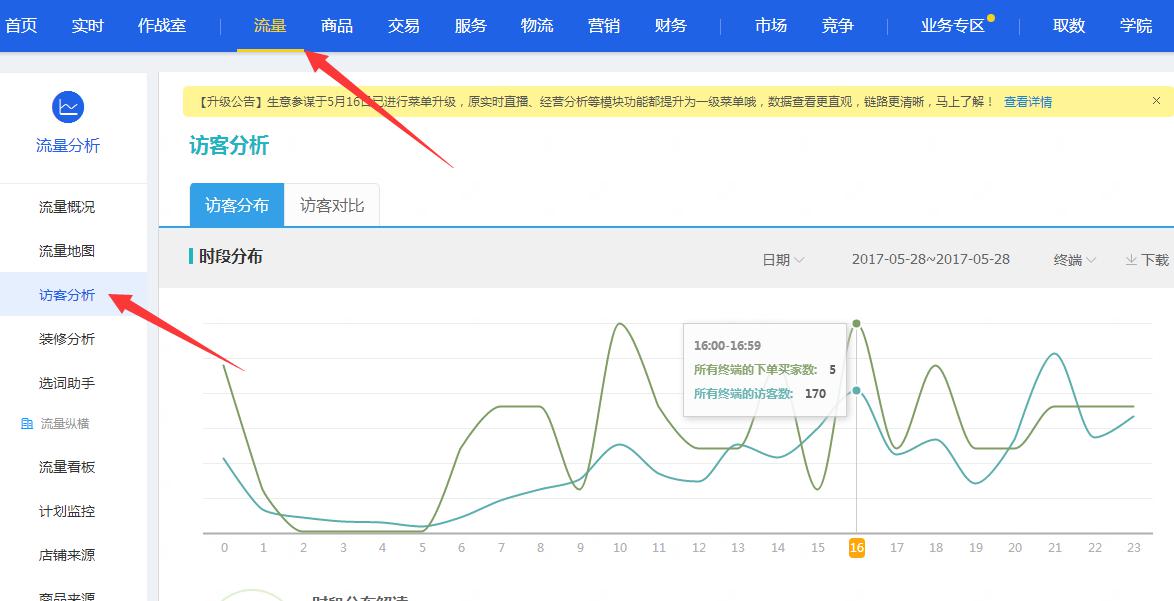Go to 交易 in the top navigation
Image resolution: width=1174 pixels, height=601 pixels.
(x=404, y=26)
